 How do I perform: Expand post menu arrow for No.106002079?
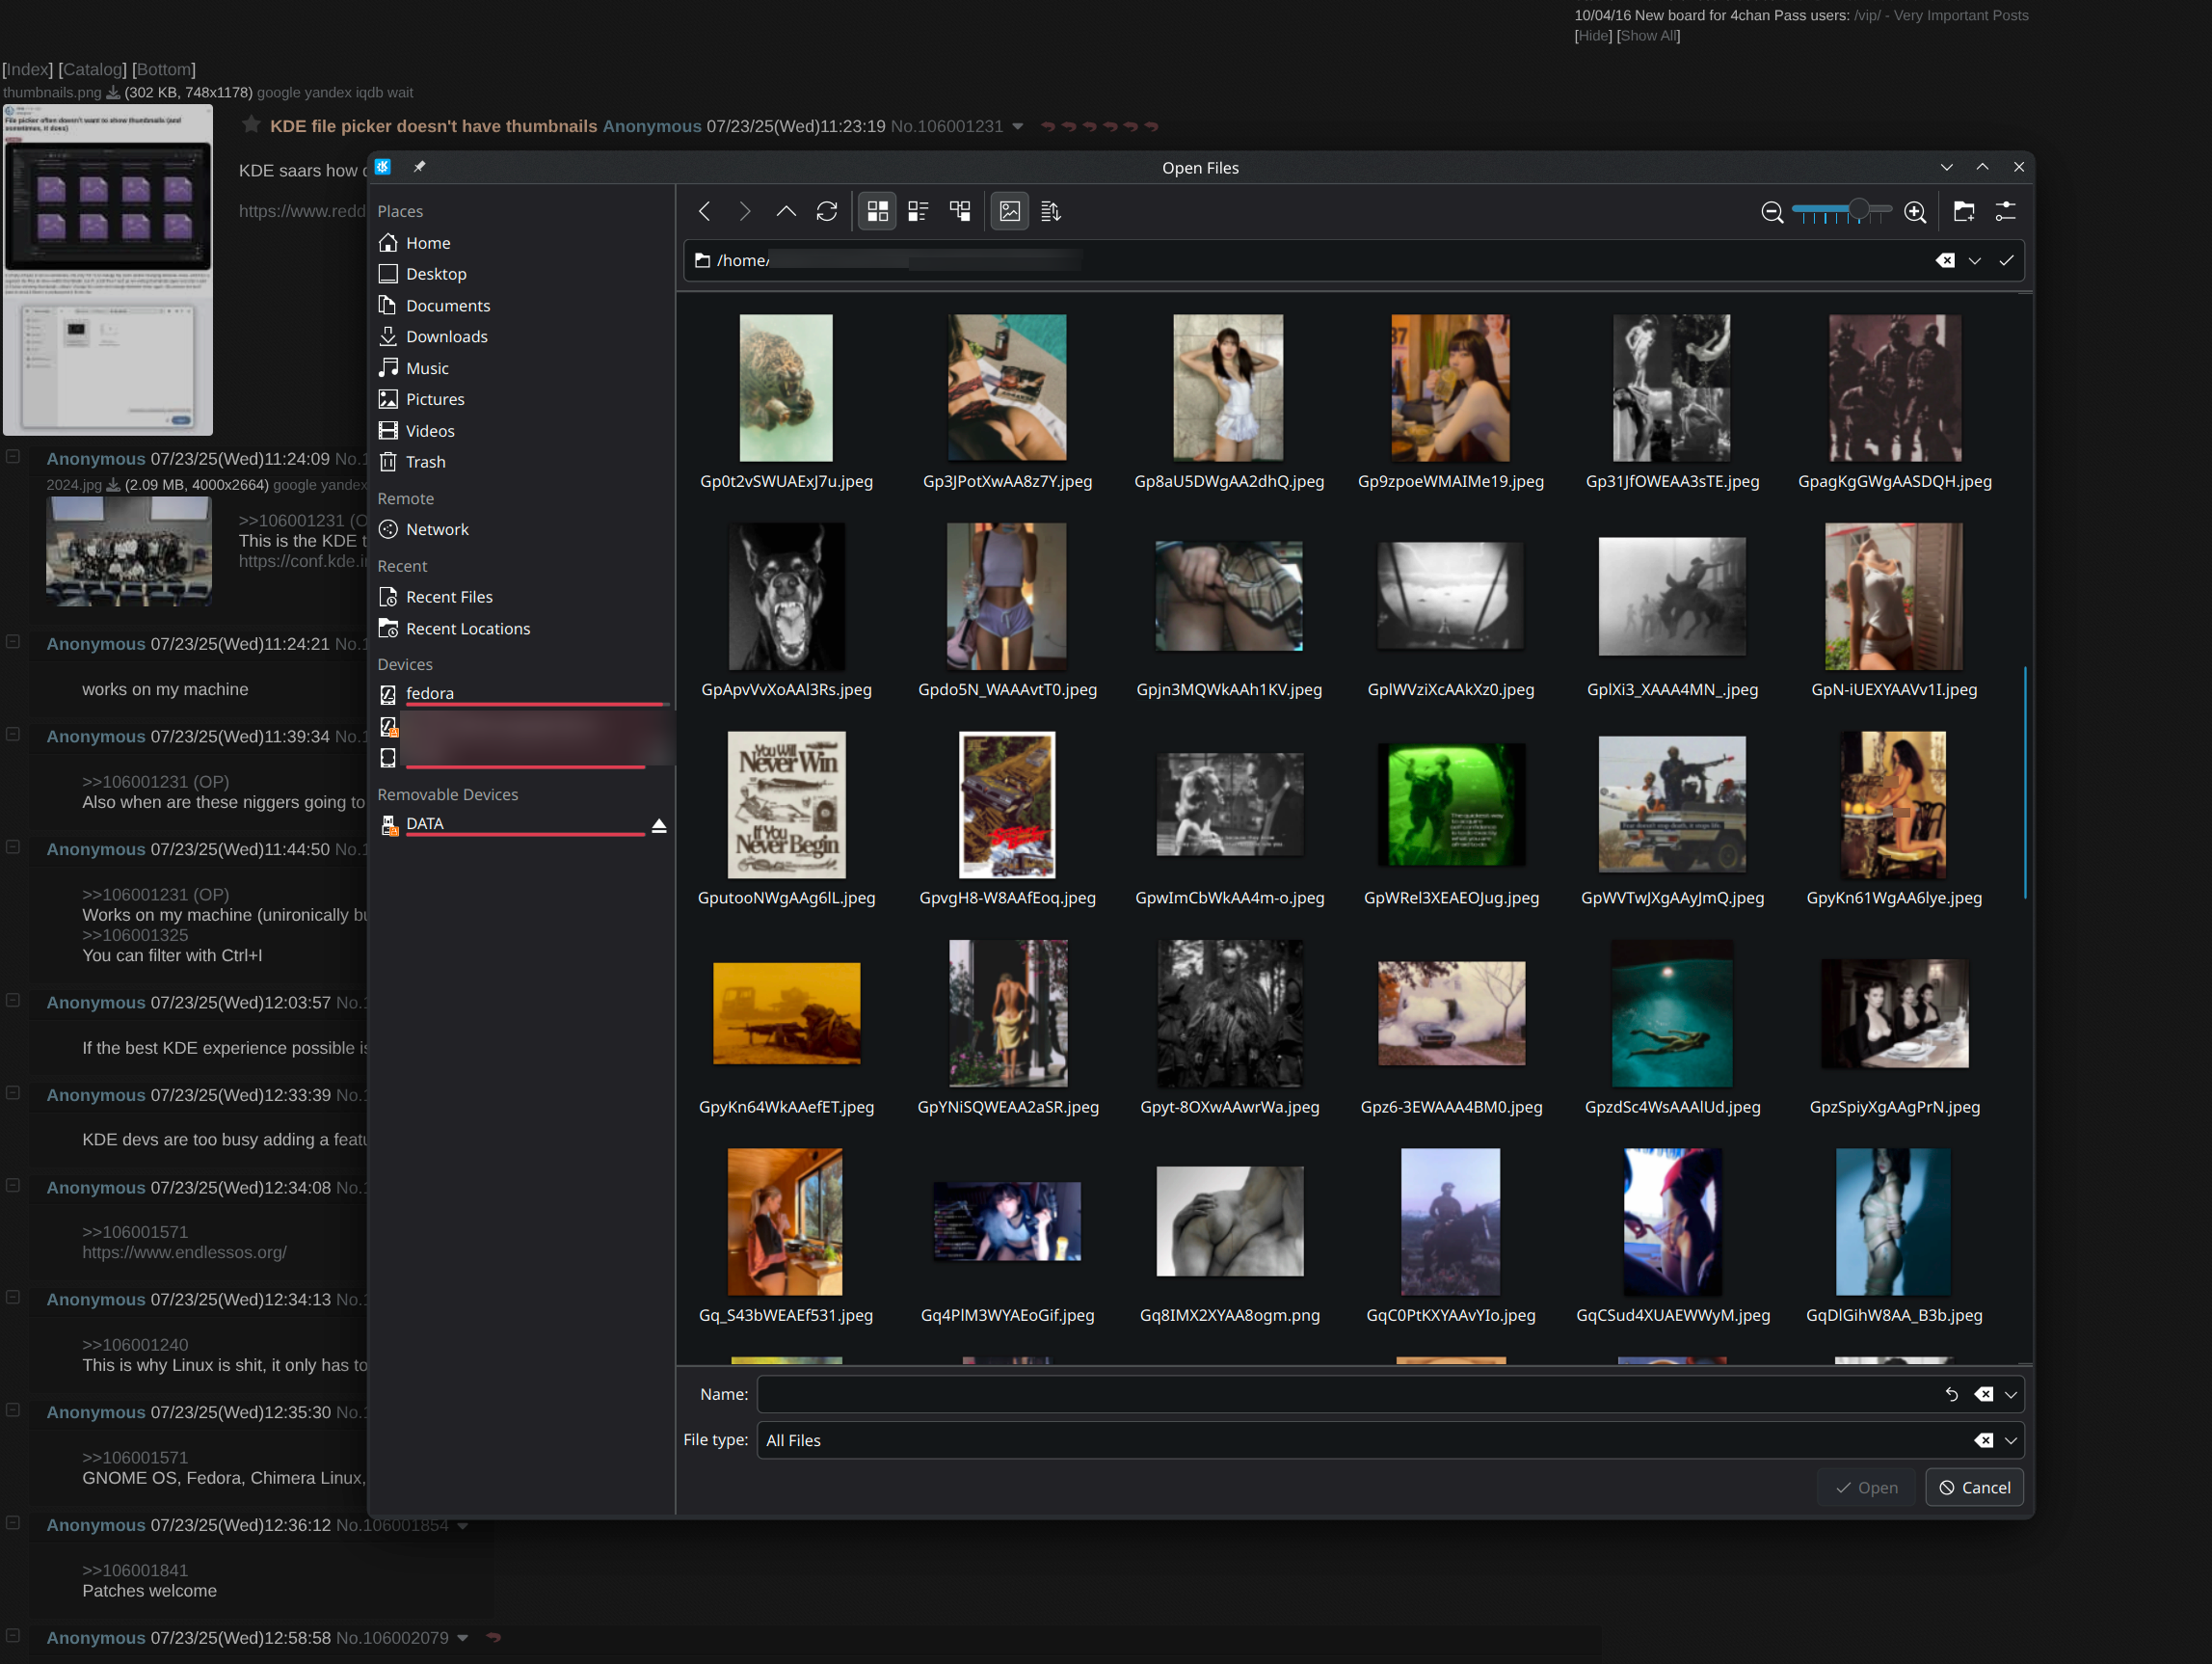click(x=462, y=1638)
